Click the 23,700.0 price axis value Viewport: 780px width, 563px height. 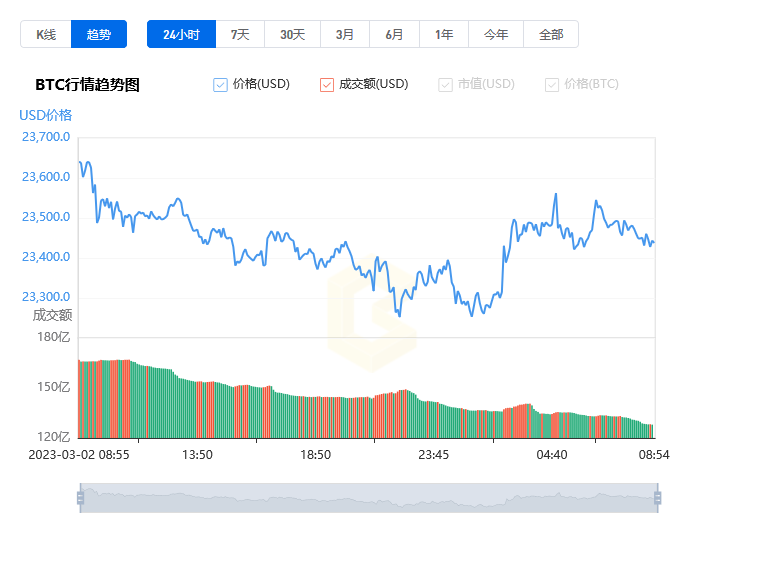tap(46, 137)
